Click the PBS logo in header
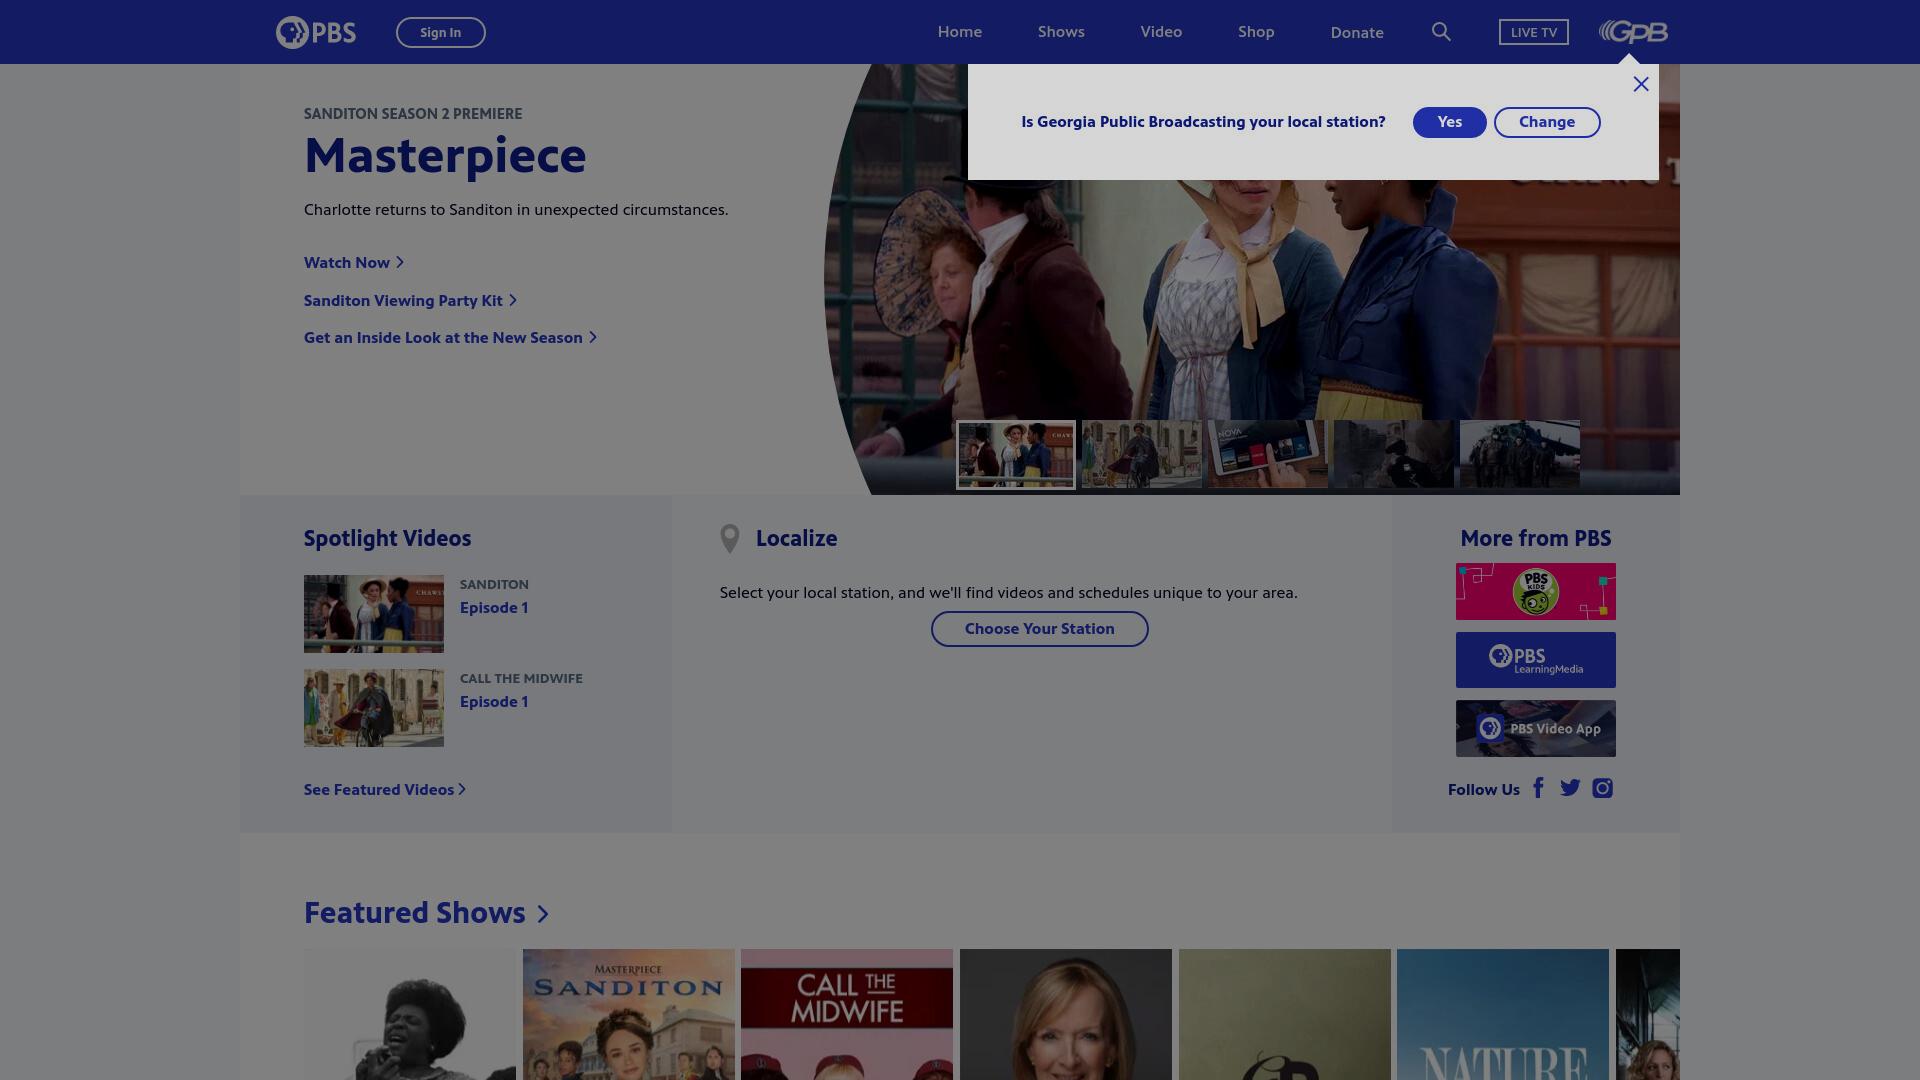 click(x=316, y=32)
